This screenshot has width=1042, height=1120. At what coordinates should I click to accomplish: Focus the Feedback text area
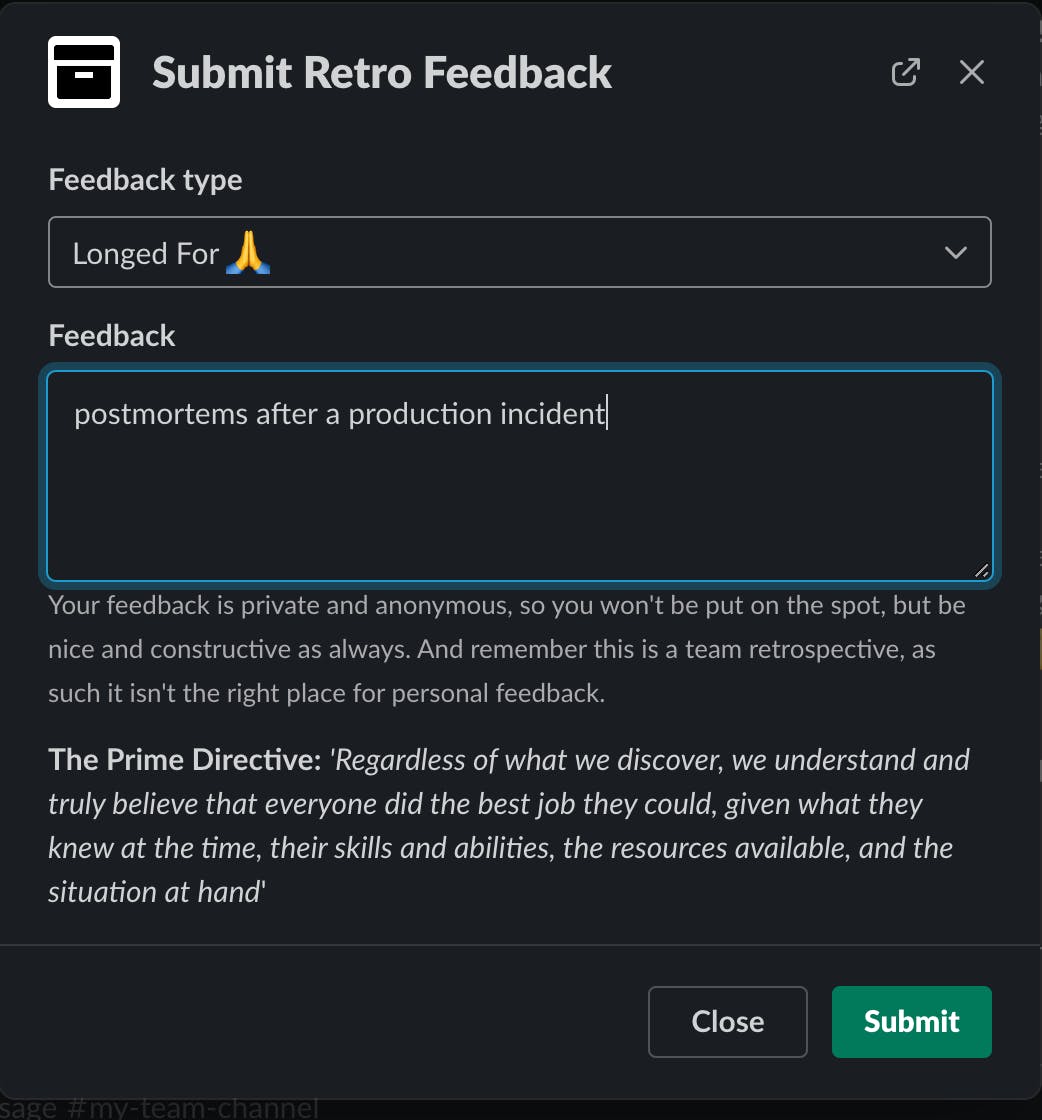click(x=519, y=490)
